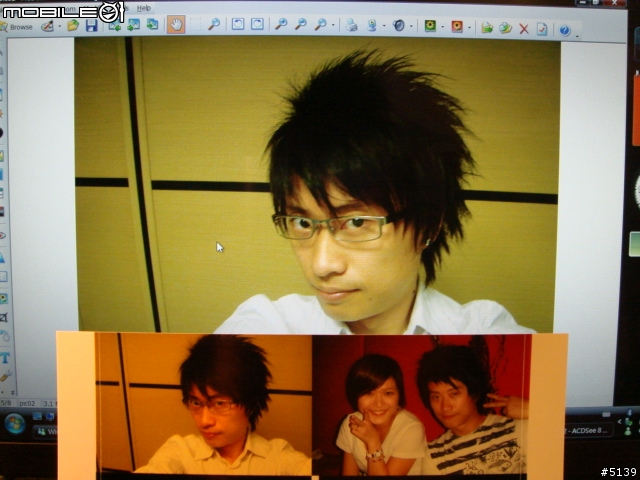Expand the system tray hidden icons chevron
The height and width of the screenshot is (480, 640).
(620, 422)
